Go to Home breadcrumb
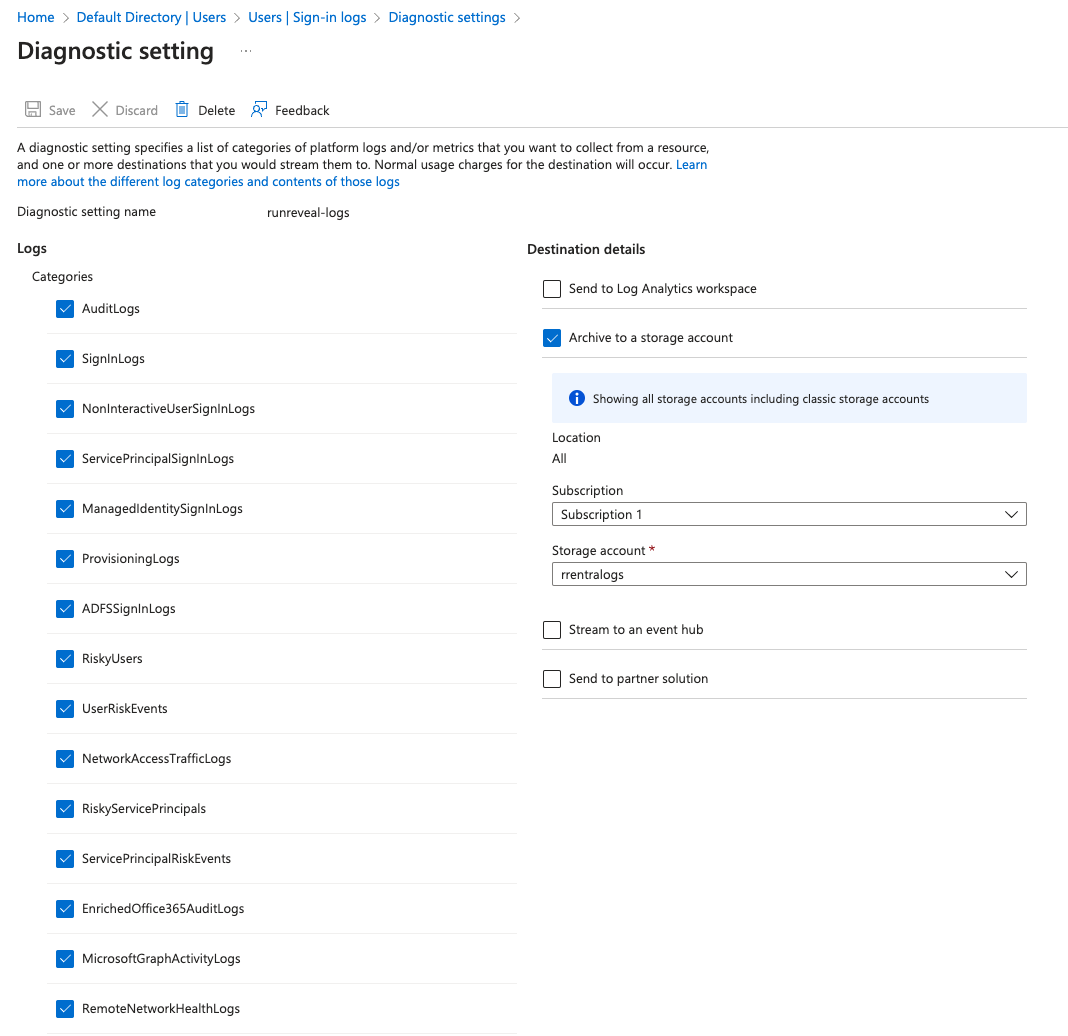1068x1036 pixels. point(36,18)
